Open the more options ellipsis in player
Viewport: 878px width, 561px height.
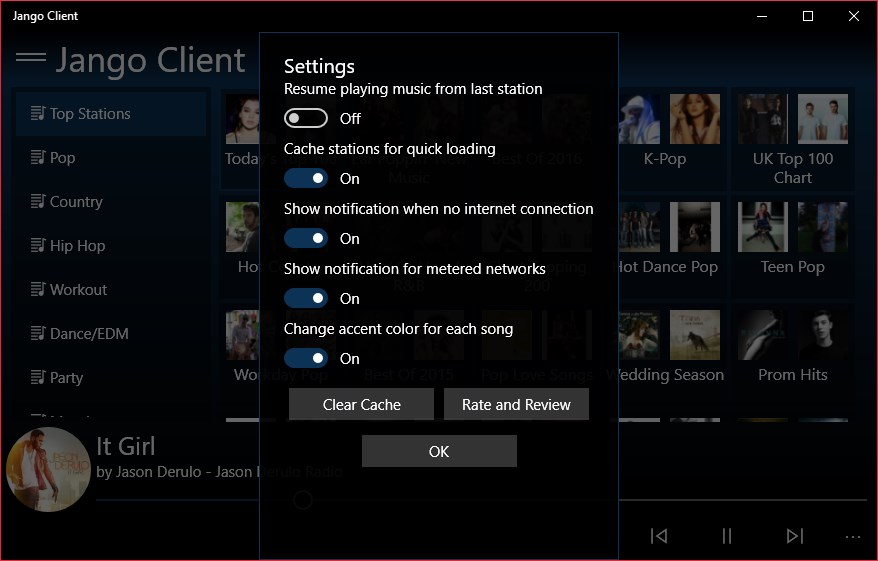click(853, 537)
